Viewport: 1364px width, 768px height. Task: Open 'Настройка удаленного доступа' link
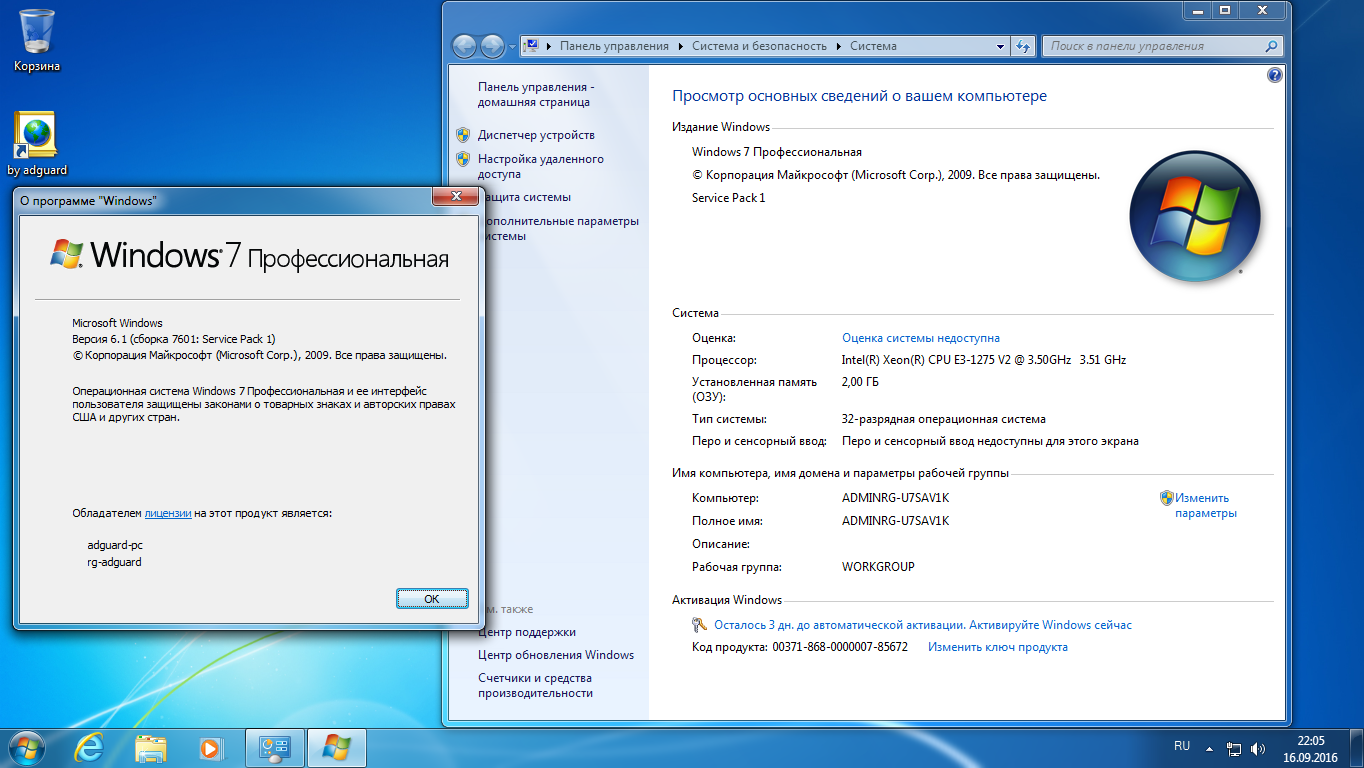pos(541,166)
